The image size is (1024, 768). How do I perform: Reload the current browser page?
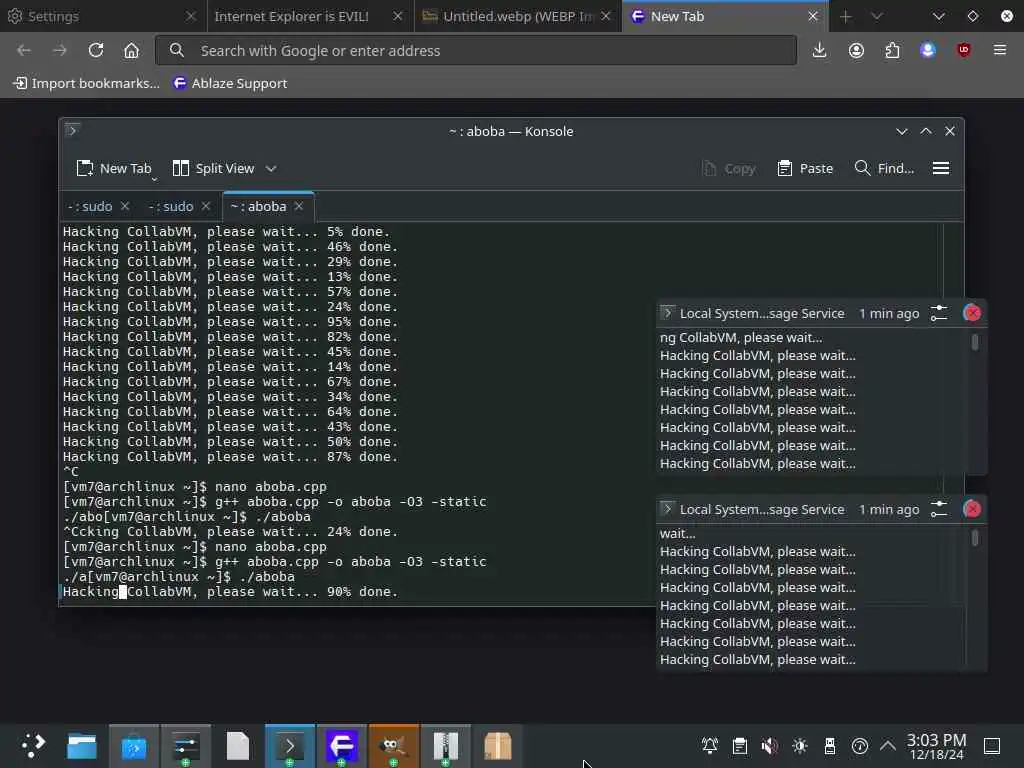pyautogui.click(x=96, y=50)
